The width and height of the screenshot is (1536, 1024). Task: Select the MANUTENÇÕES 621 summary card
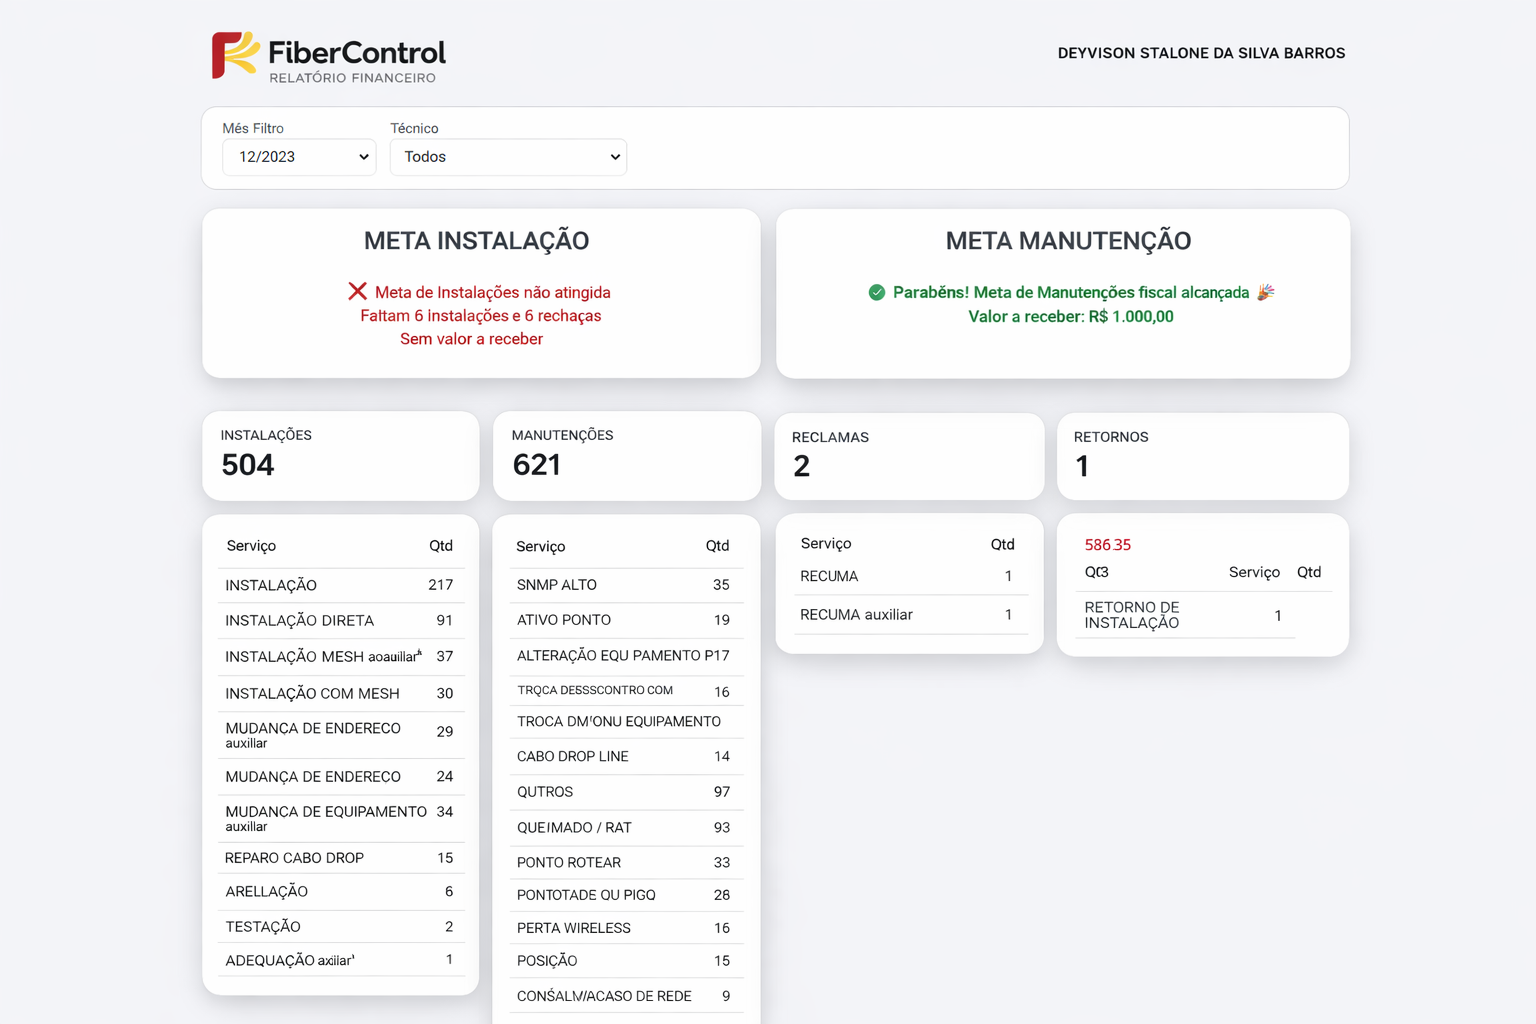[626, 455]
